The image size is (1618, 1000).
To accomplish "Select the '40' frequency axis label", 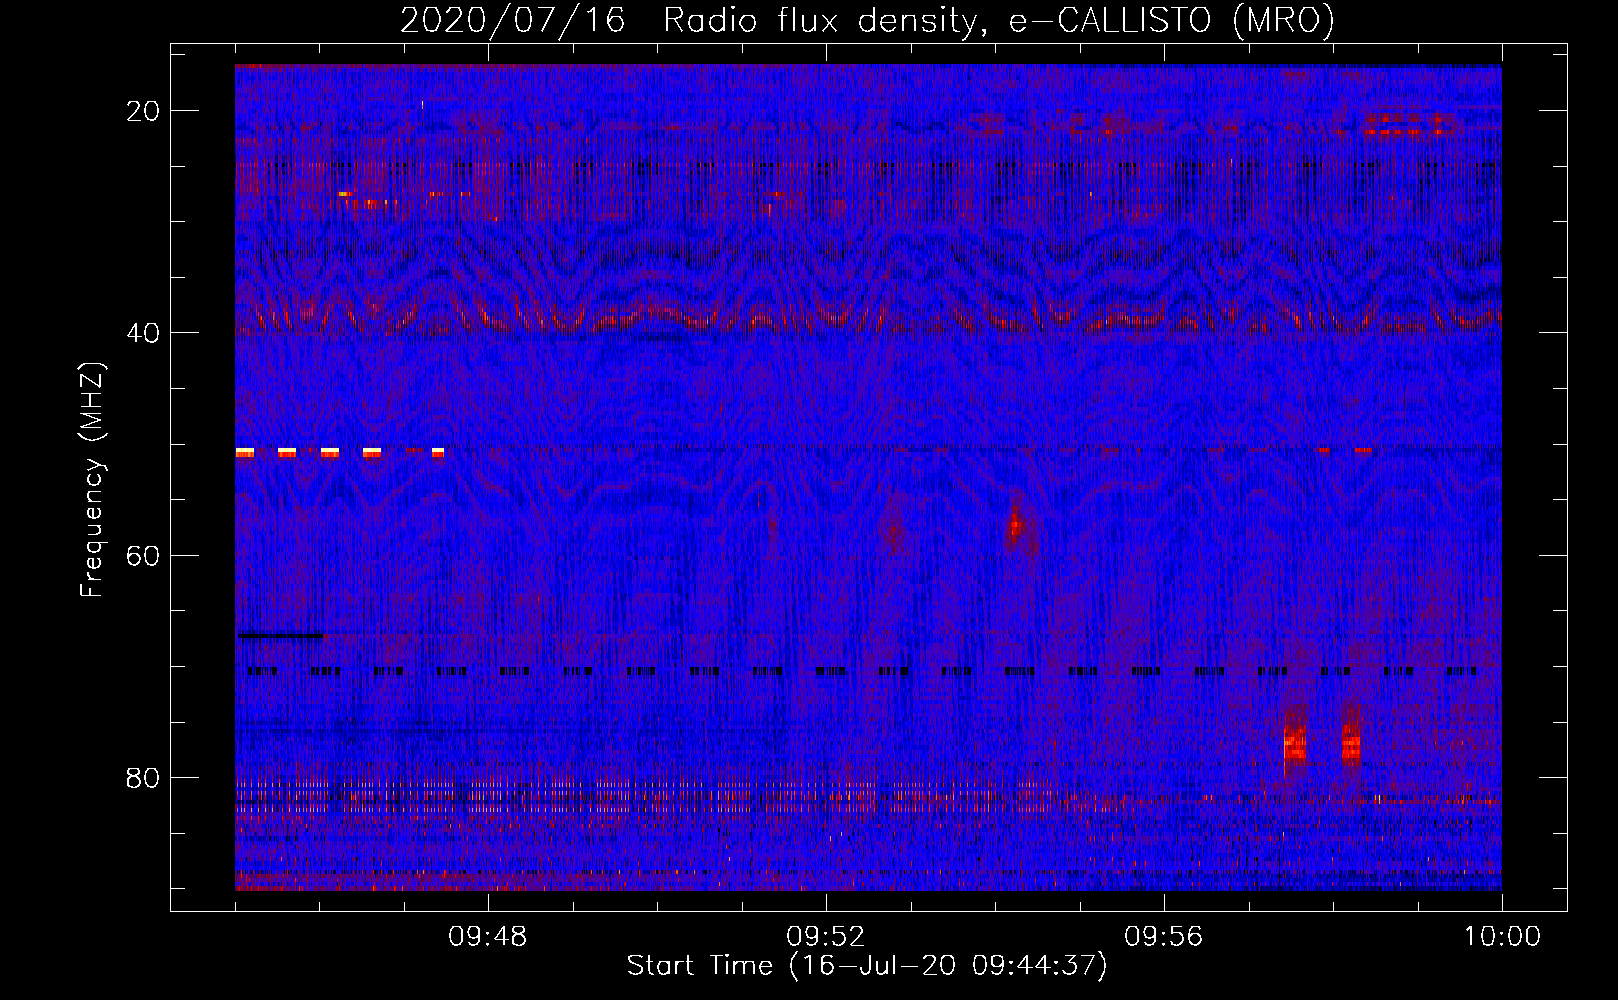I will click(144, 333).
